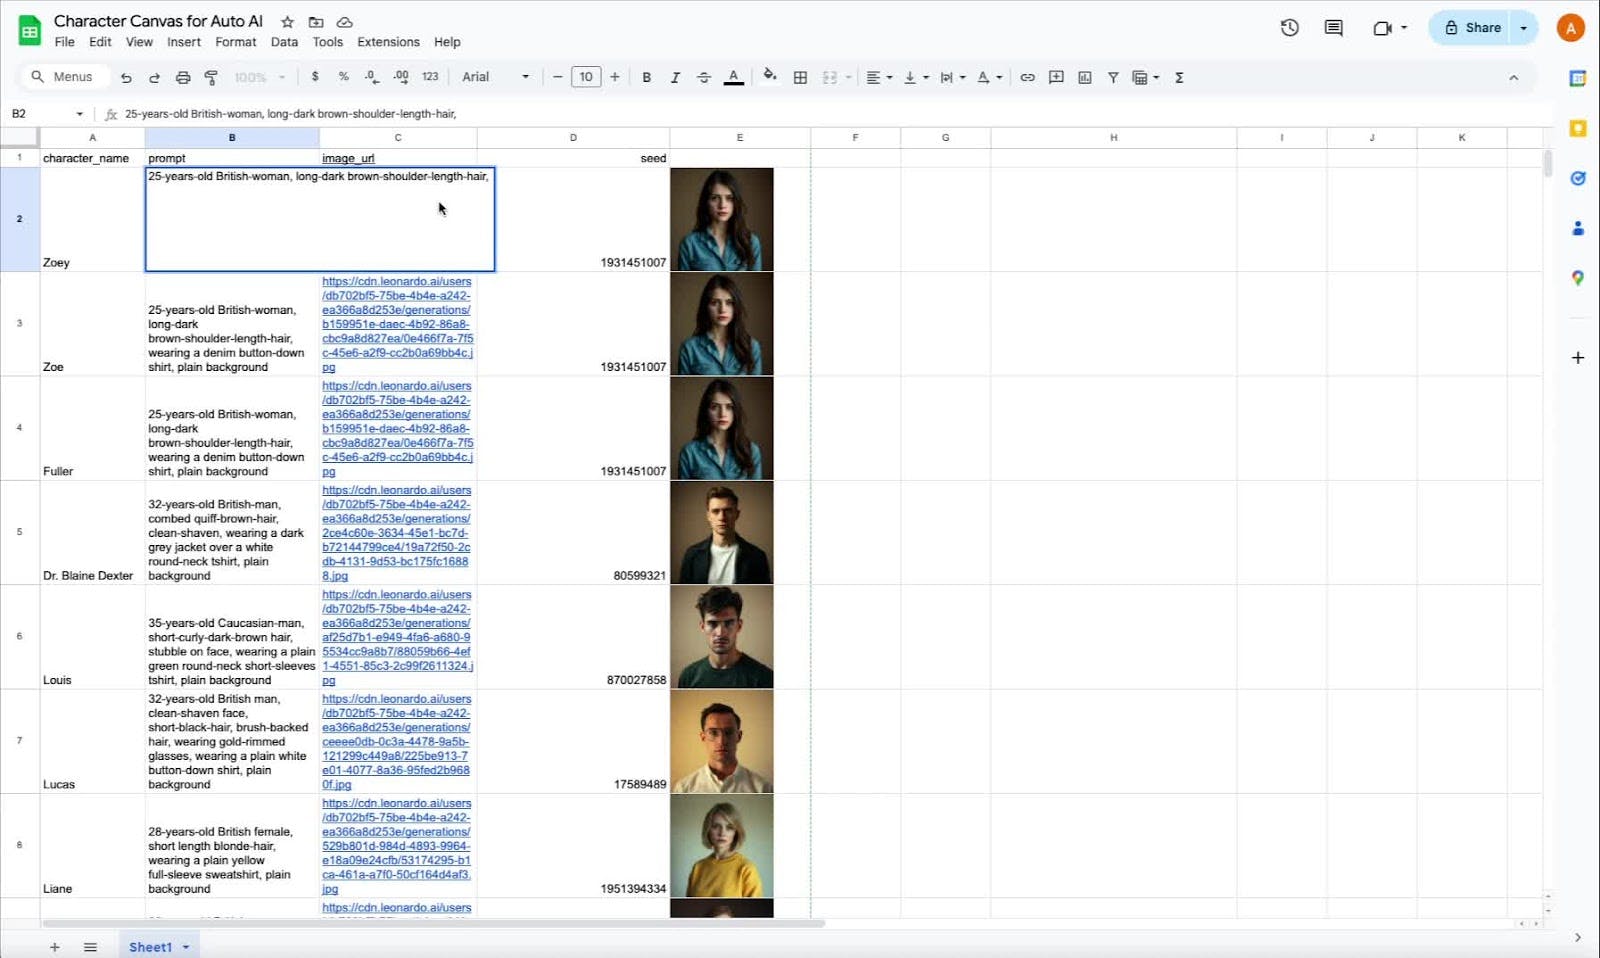The width and height of the screenshot is (1600, 958).
Task: Click the paint format icon
Action: 211,77
